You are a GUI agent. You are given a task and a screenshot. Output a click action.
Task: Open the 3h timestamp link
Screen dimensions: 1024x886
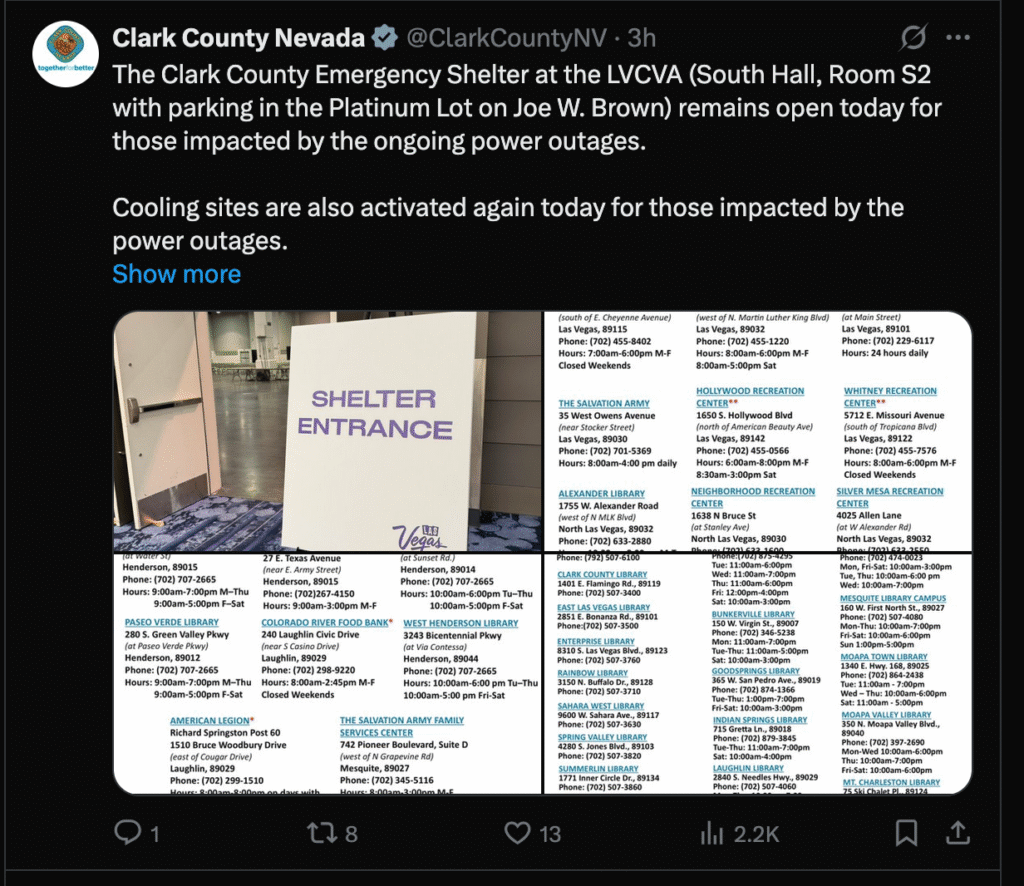click(x=641, y=38)
